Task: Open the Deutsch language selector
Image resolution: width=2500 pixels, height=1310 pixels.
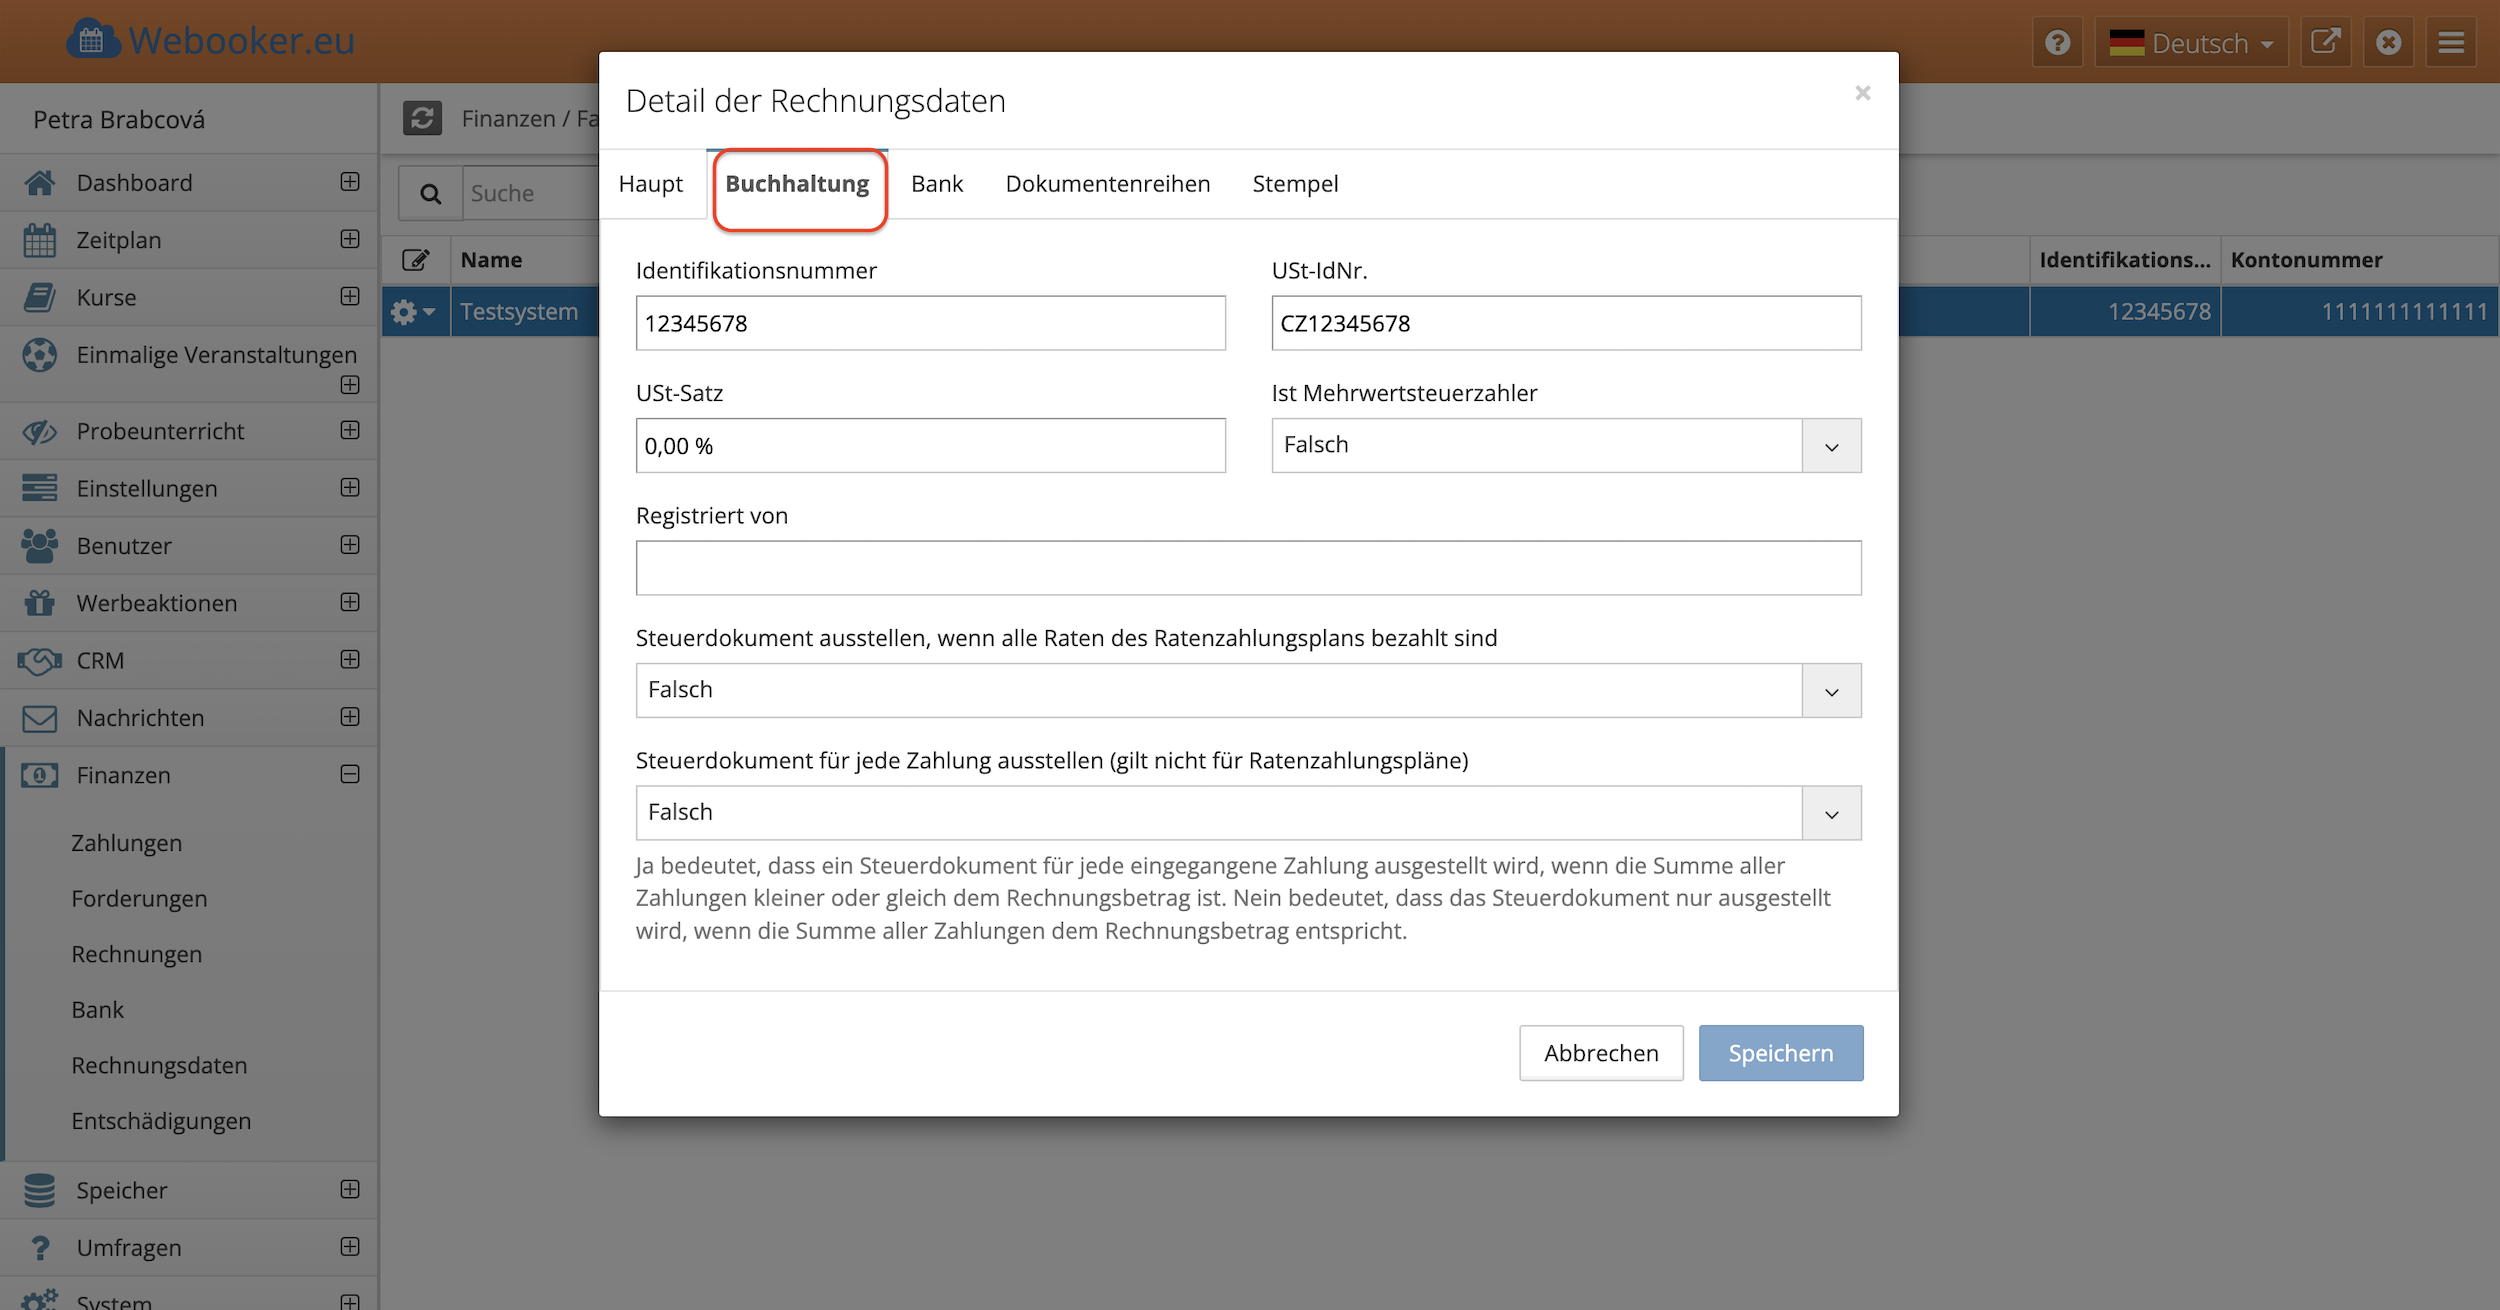Action: pos(2191,43)
